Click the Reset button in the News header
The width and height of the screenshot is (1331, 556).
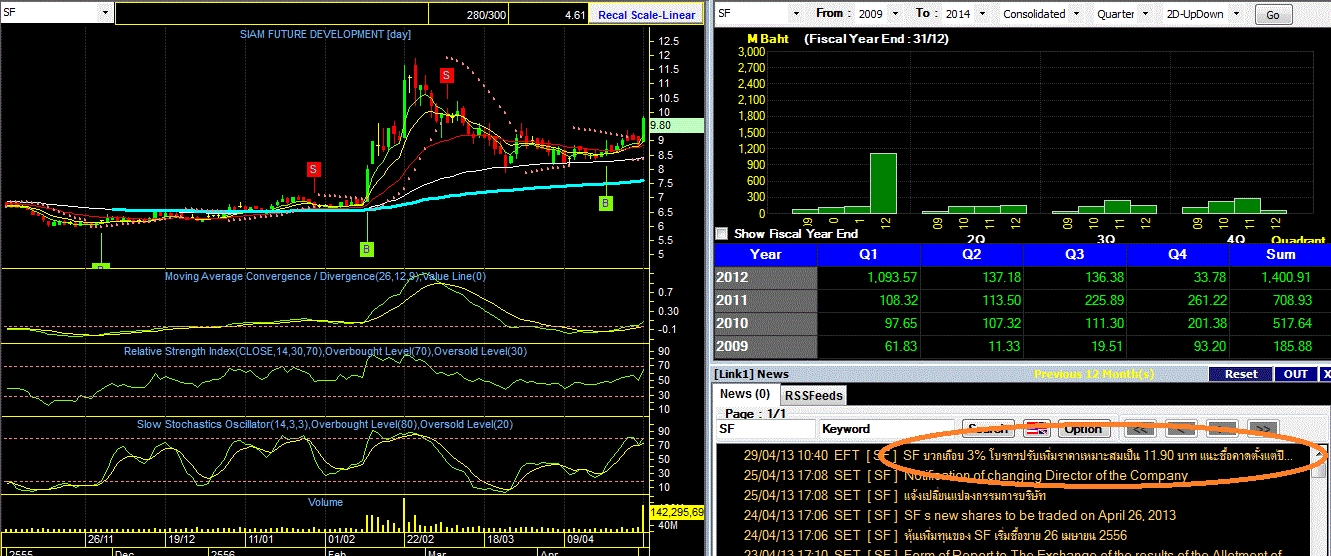(1240, 374)
